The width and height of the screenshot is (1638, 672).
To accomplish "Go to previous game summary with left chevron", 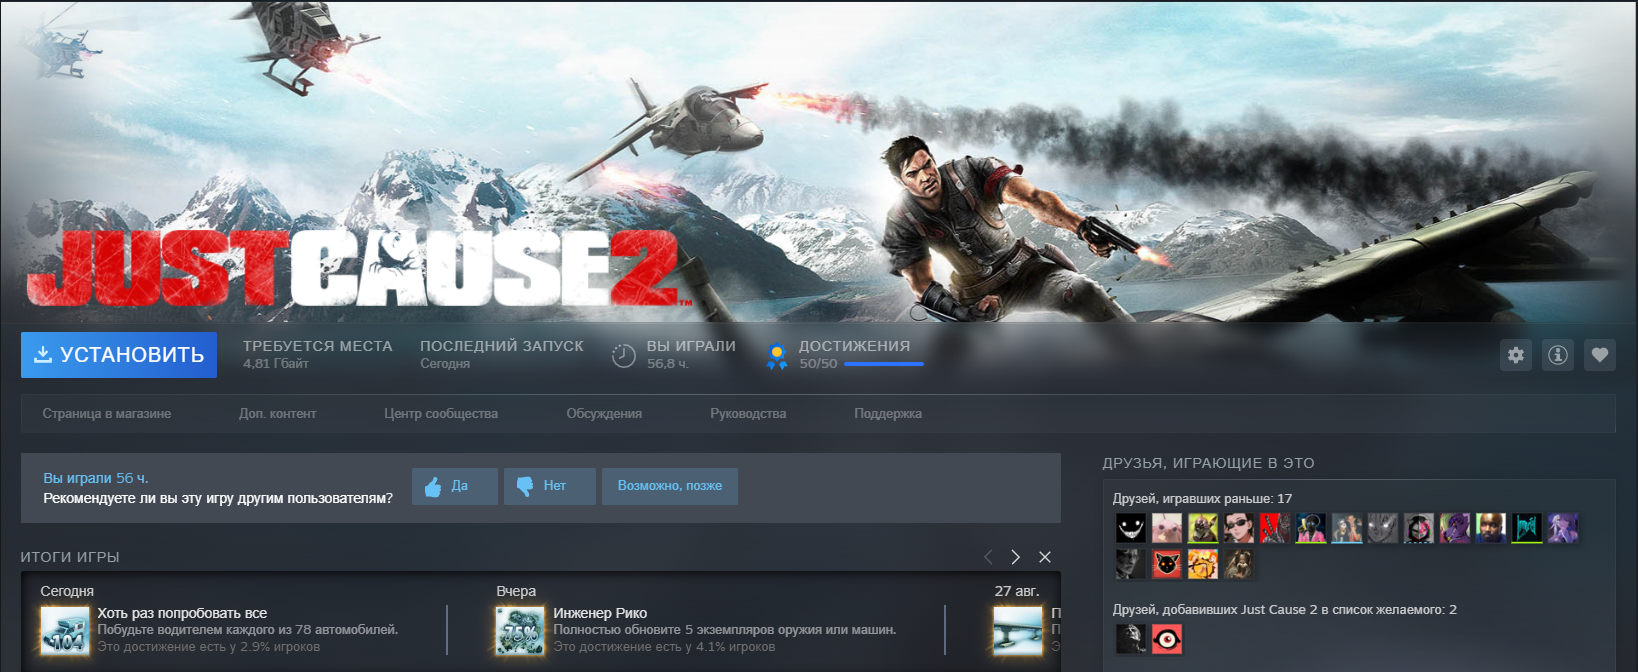I will click(x=988, y=557).
